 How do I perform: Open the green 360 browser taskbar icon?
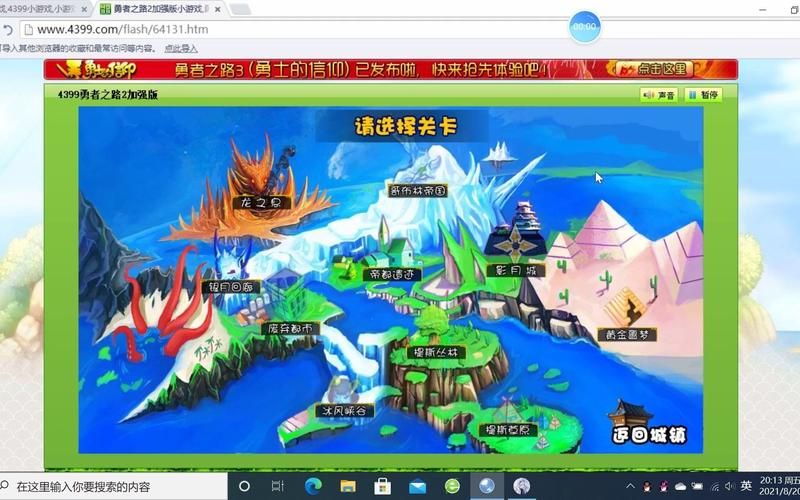pyautogui.click(x=452, y=486)
